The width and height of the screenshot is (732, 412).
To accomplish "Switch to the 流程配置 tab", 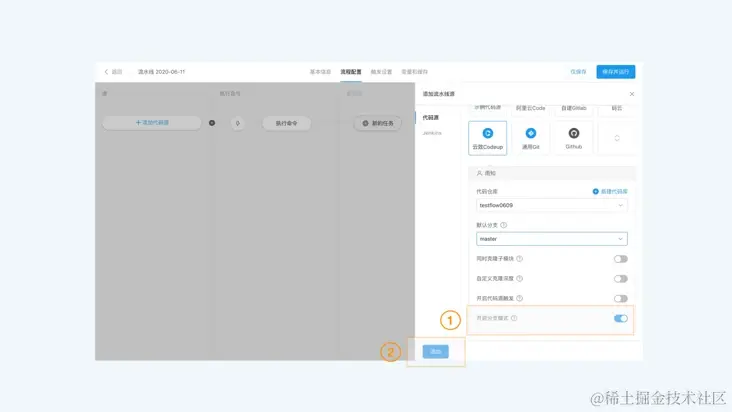I will tap(351, 72).
